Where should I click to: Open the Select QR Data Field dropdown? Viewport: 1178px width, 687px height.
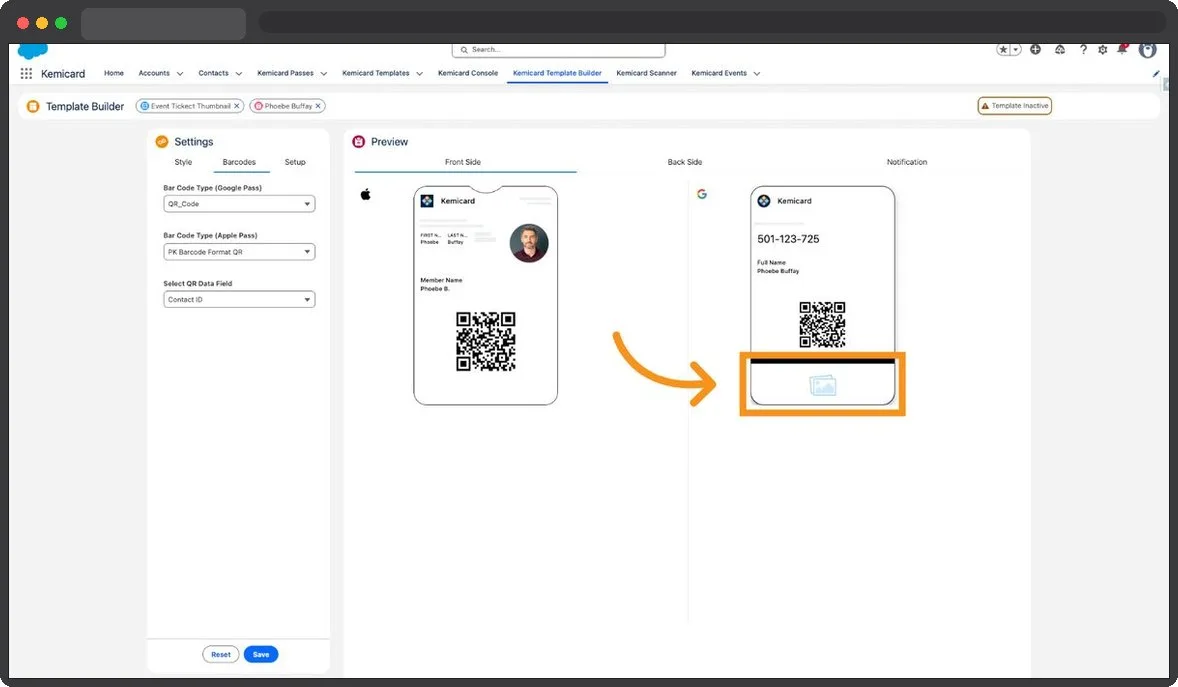pyautogui.click(x=239, y=299)
